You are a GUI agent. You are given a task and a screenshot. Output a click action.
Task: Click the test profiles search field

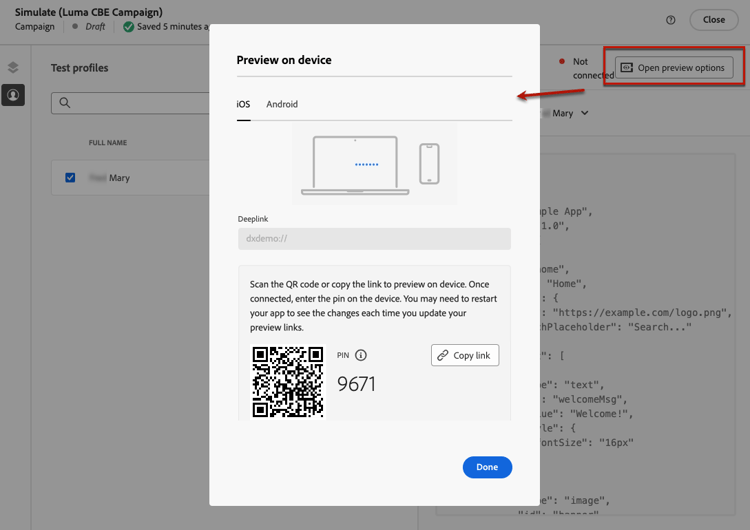130,103
